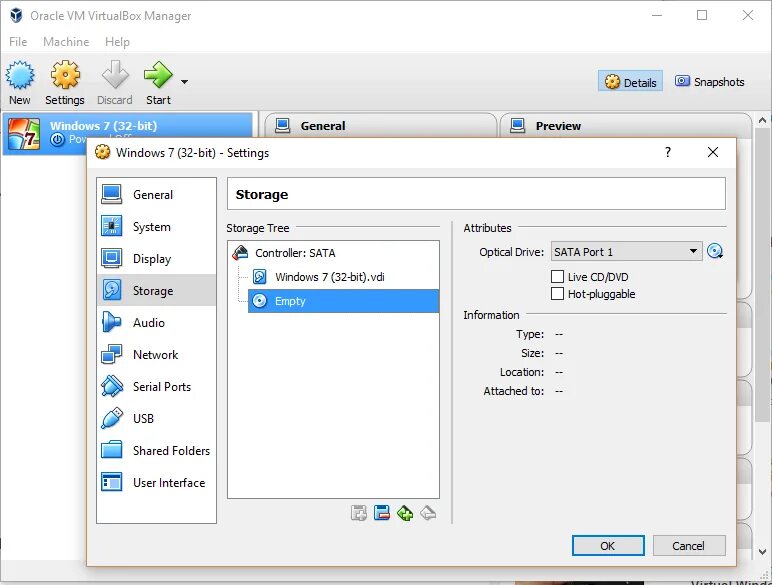The height and width of the screenshot is (585, 772).
Task: Click scroll up arrow in details pane
Action: coord(762,120)
